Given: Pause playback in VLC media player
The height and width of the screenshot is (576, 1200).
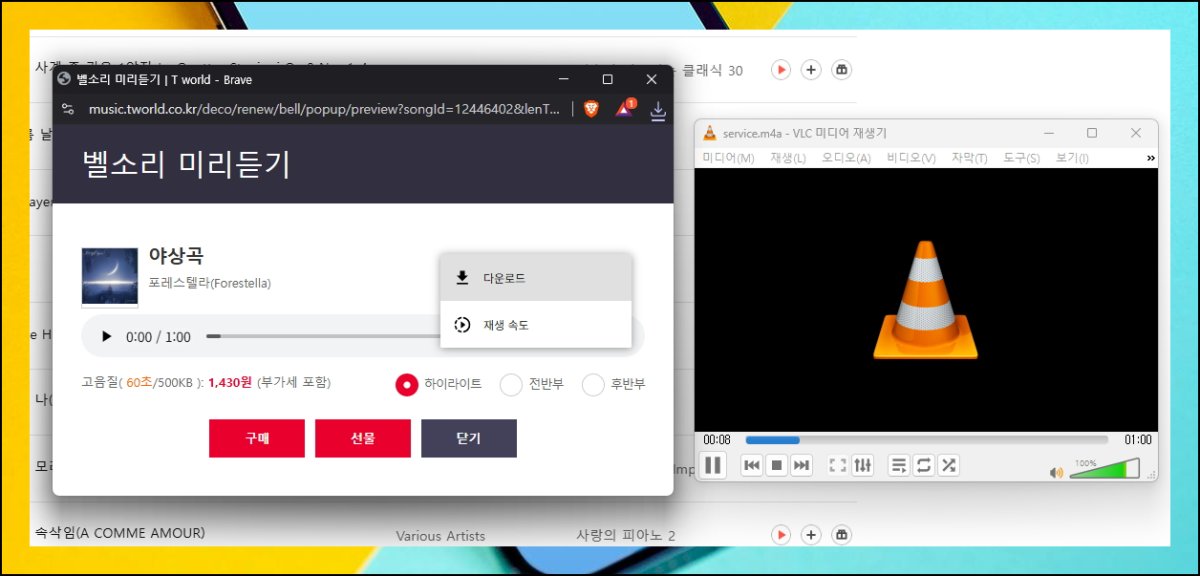Looking at the screenshot, I should click(x=713, y=465).
